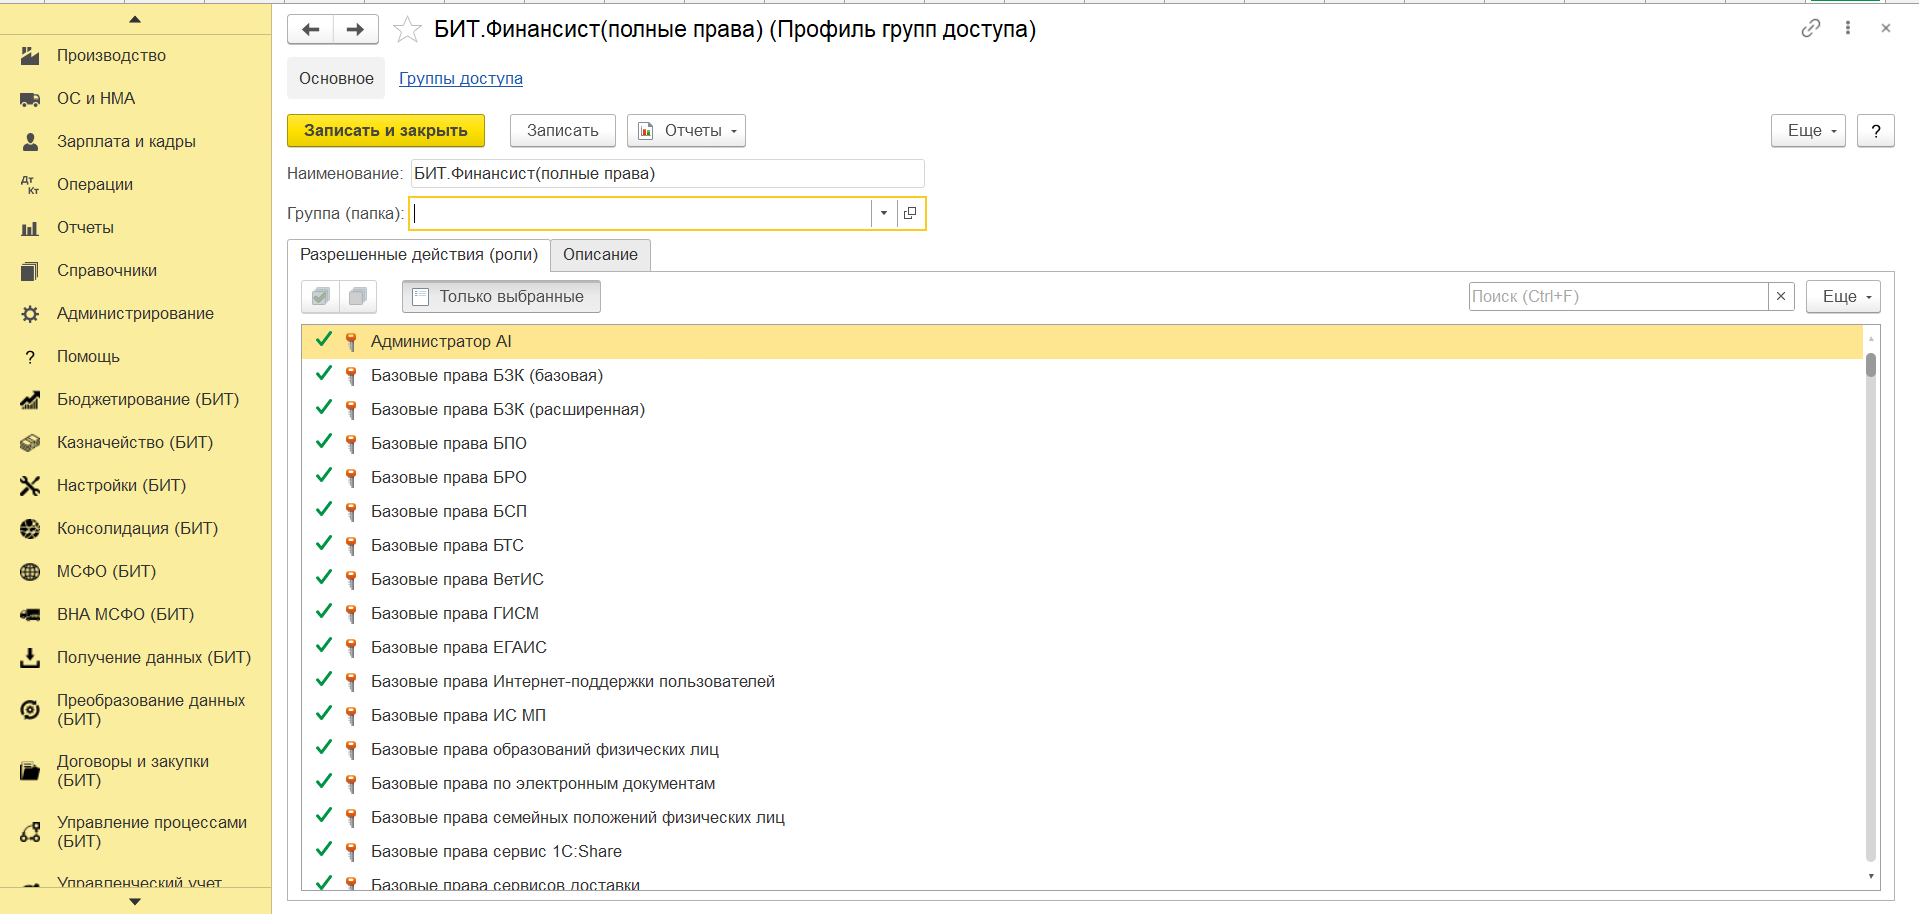The width and height of the screenshot is (1919, 914).
Task: Go forward with right arrow button
Action: coord(356,30)
